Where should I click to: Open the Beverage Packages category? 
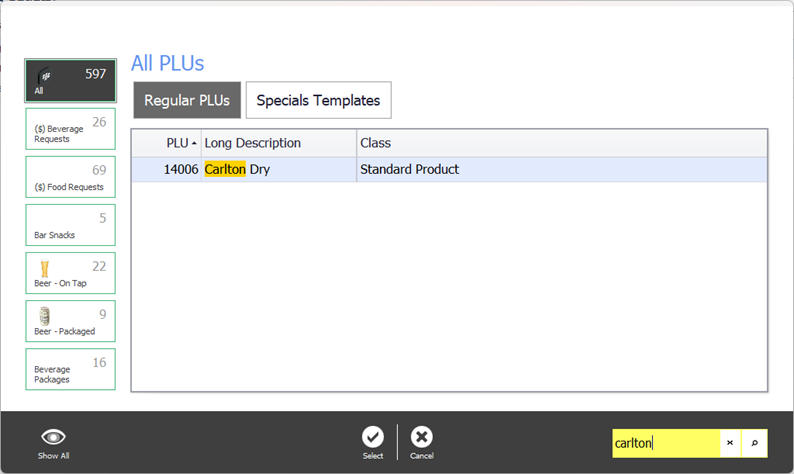pyautogui.click(x=70, y=369)
